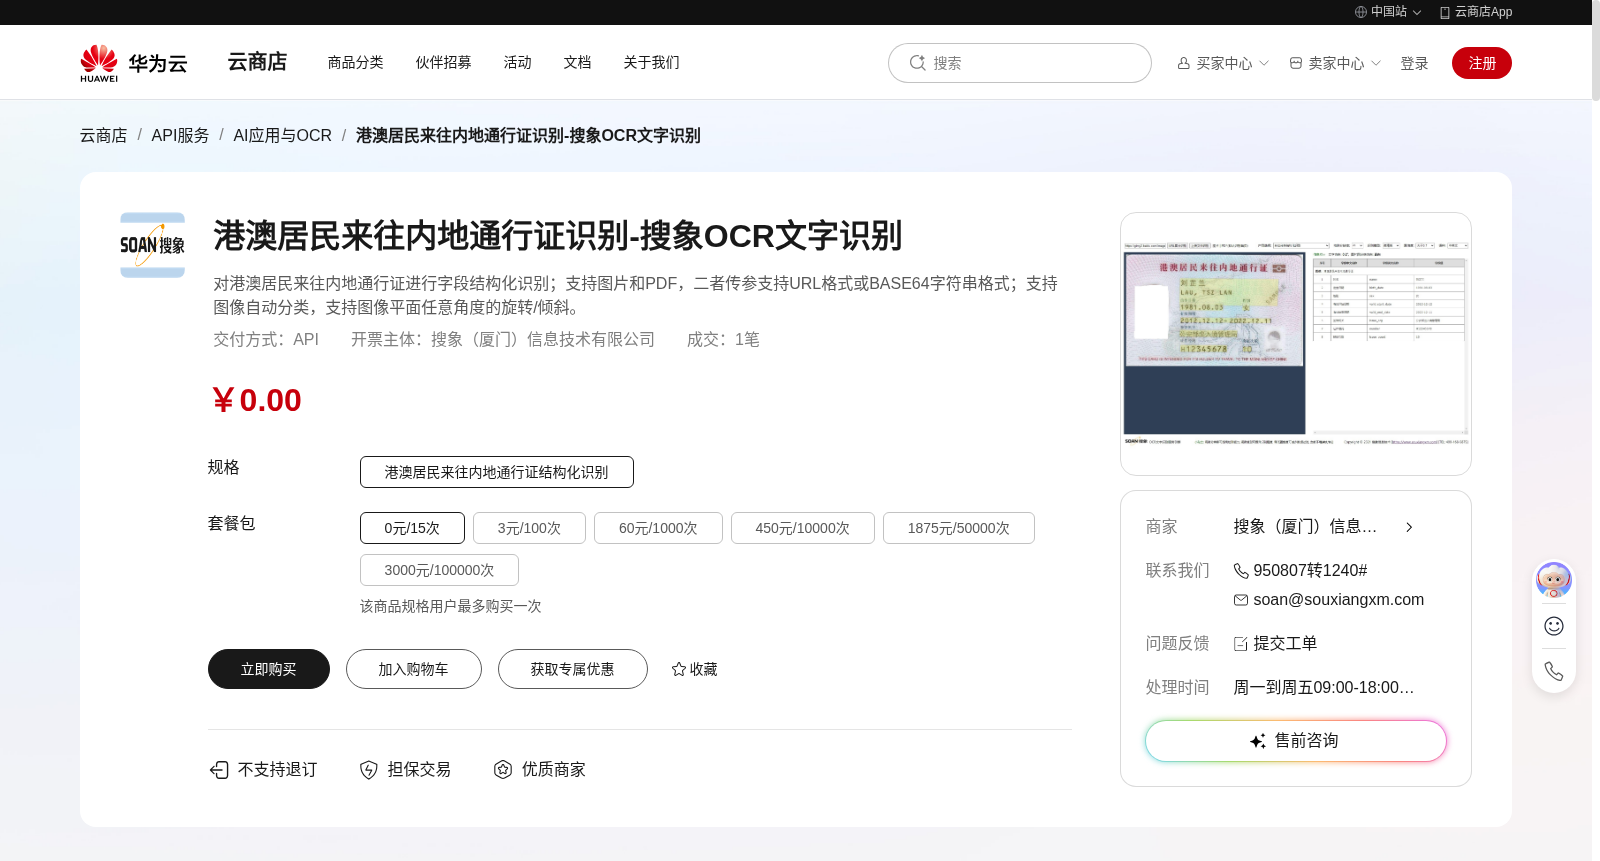Click 周一到周五09:00-18:00 processing time text
Viewport: 1600px width, 861px height.
(x=1324, y=688)
